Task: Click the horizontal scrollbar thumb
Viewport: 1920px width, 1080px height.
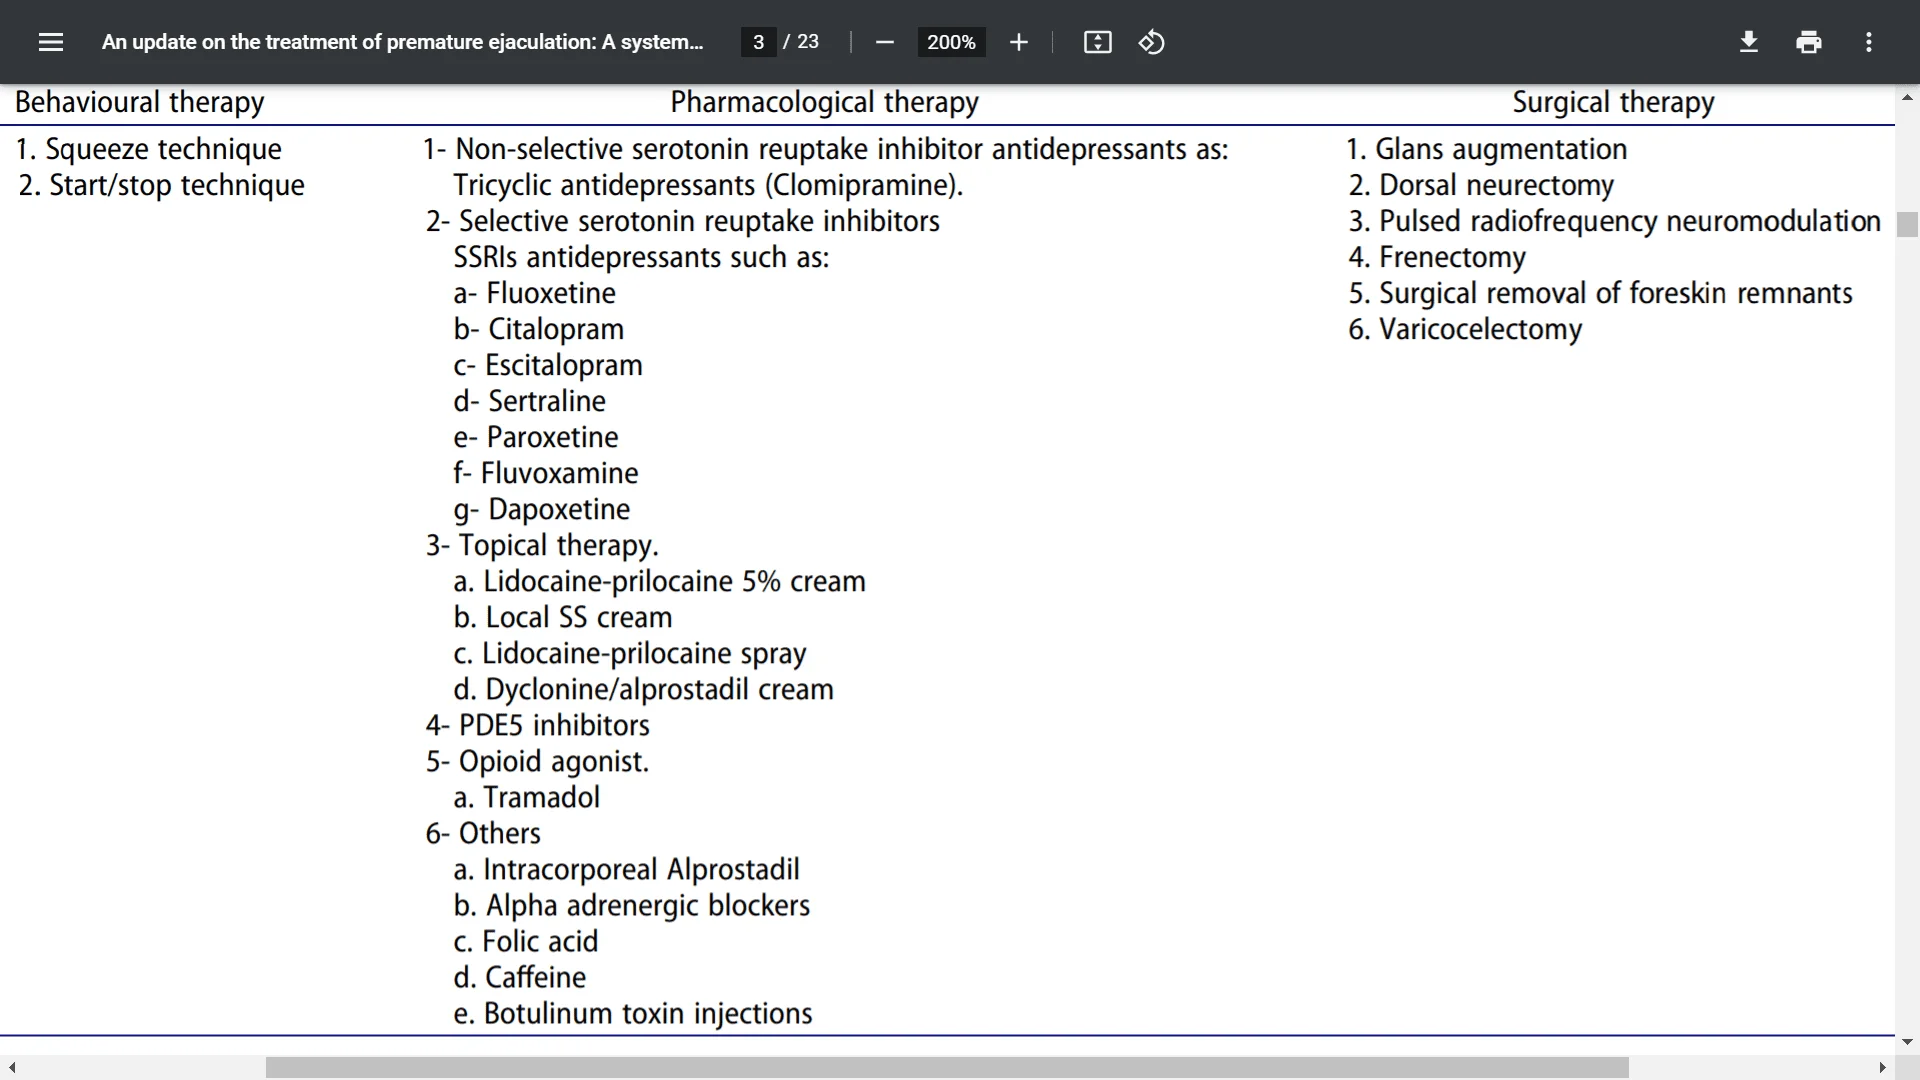Action: click(x=947, y=1068)
